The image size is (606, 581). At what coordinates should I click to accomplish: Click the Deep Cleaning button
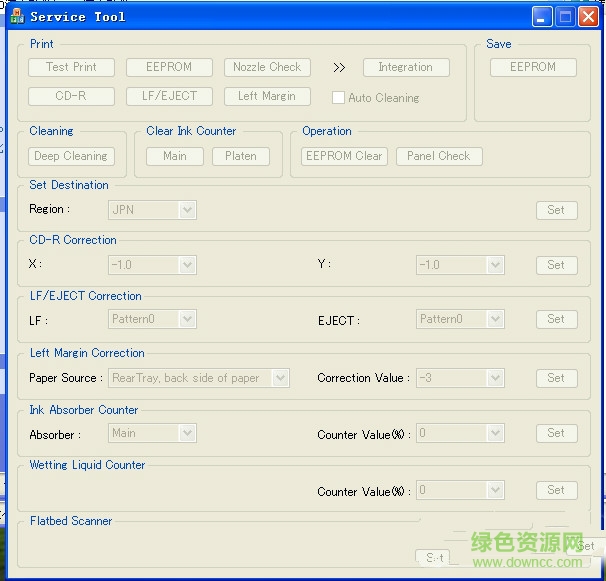point(71,156)
